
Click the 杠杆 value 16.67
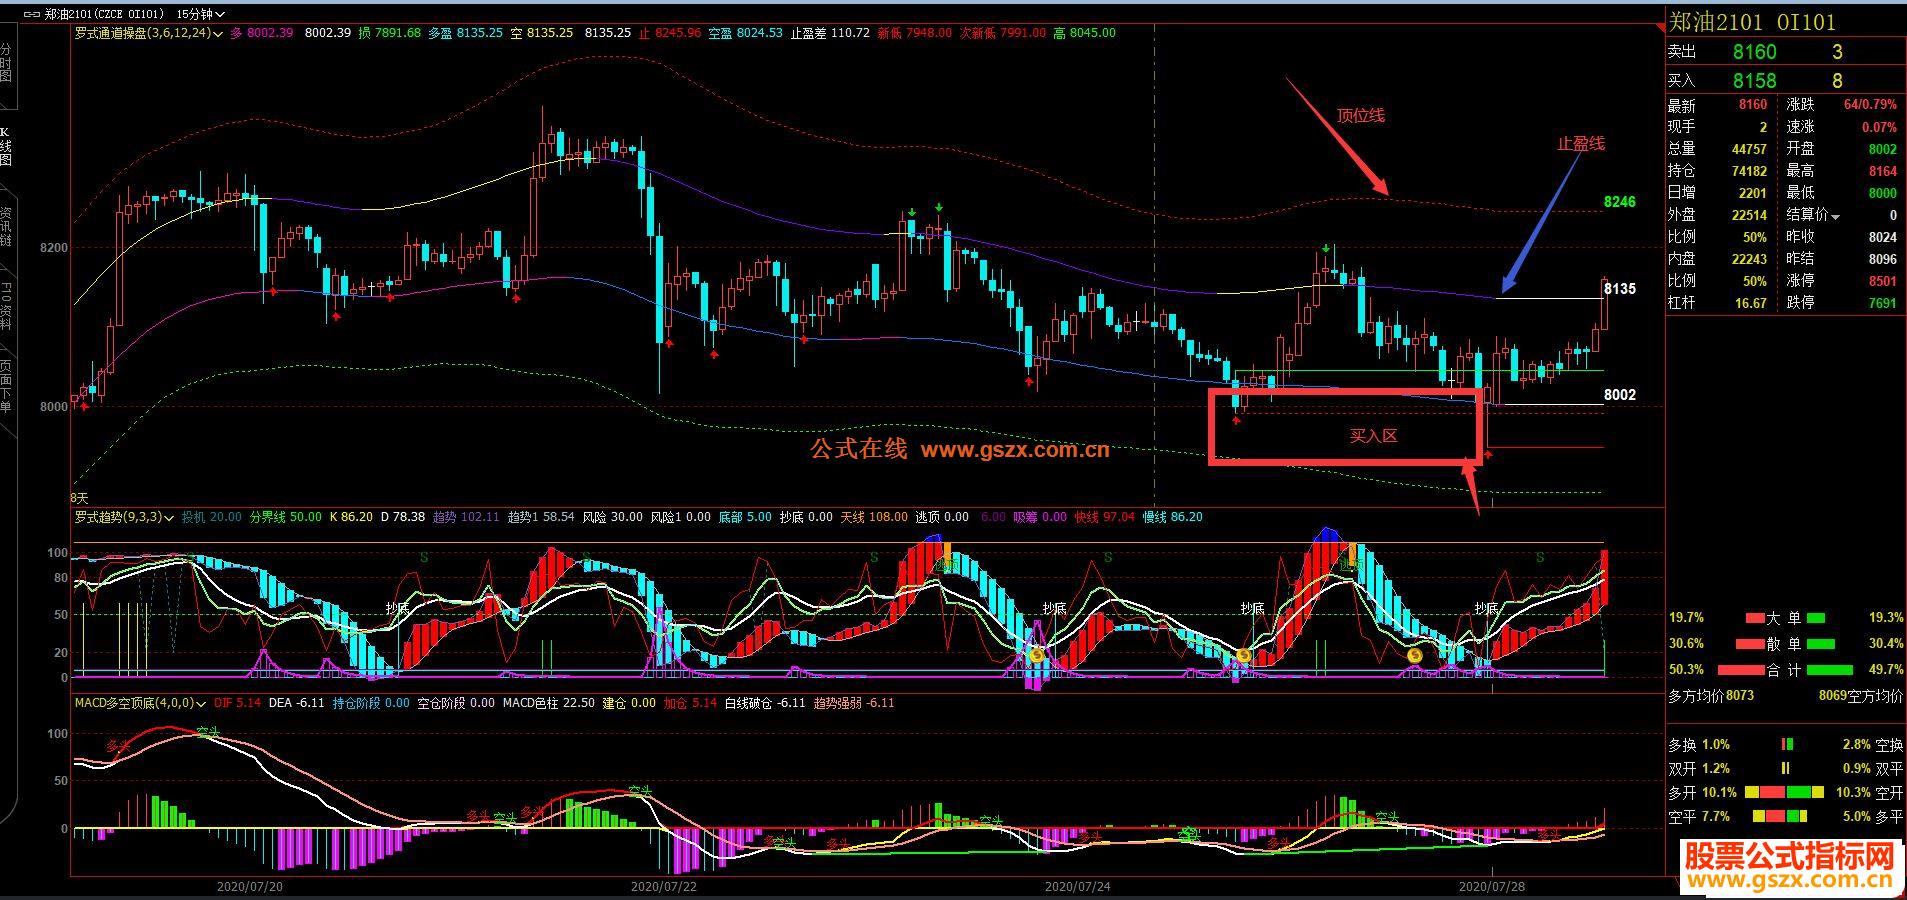(1751, 303)
